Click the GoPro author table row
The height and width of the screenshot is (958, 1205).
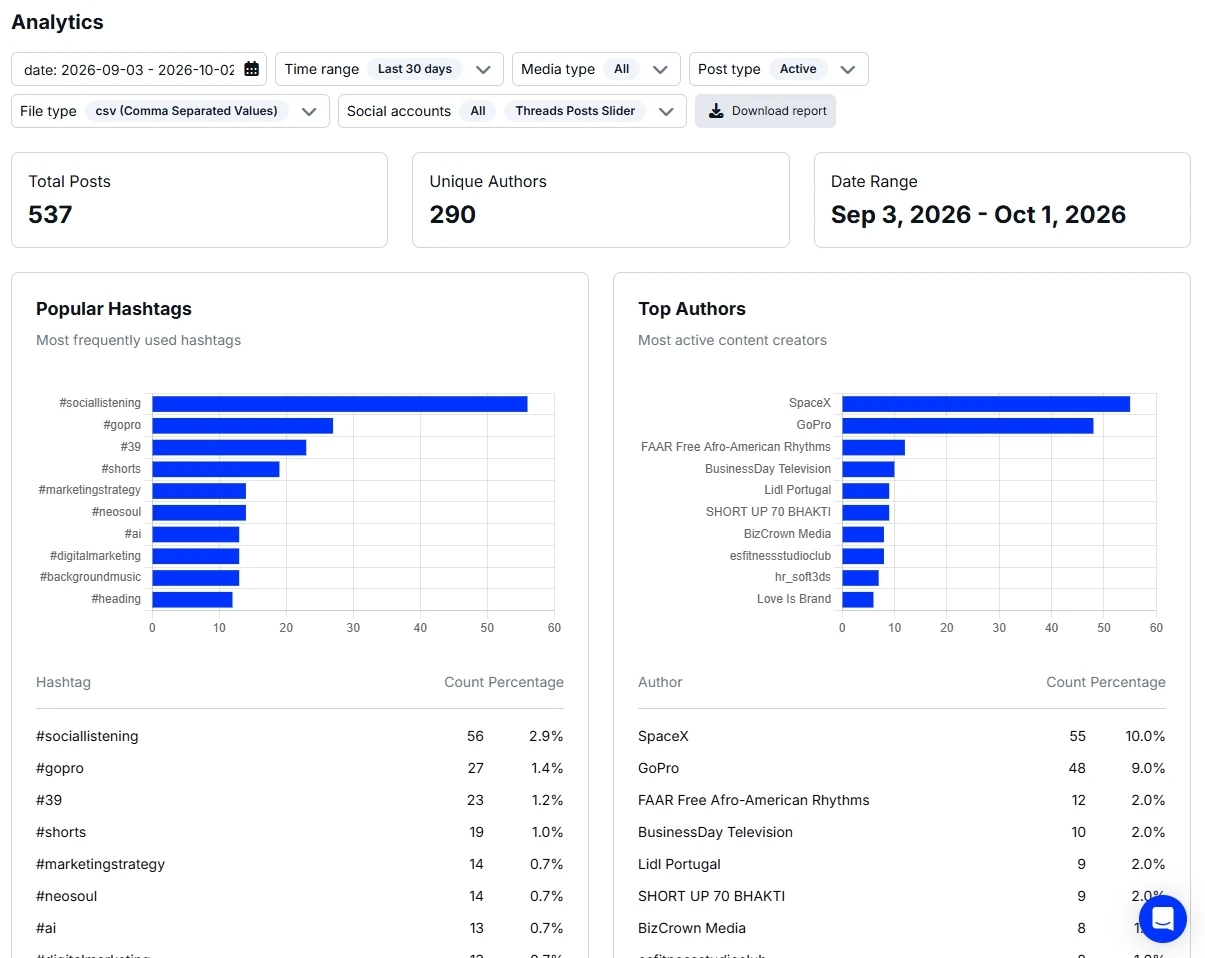[x=902, y=768]
